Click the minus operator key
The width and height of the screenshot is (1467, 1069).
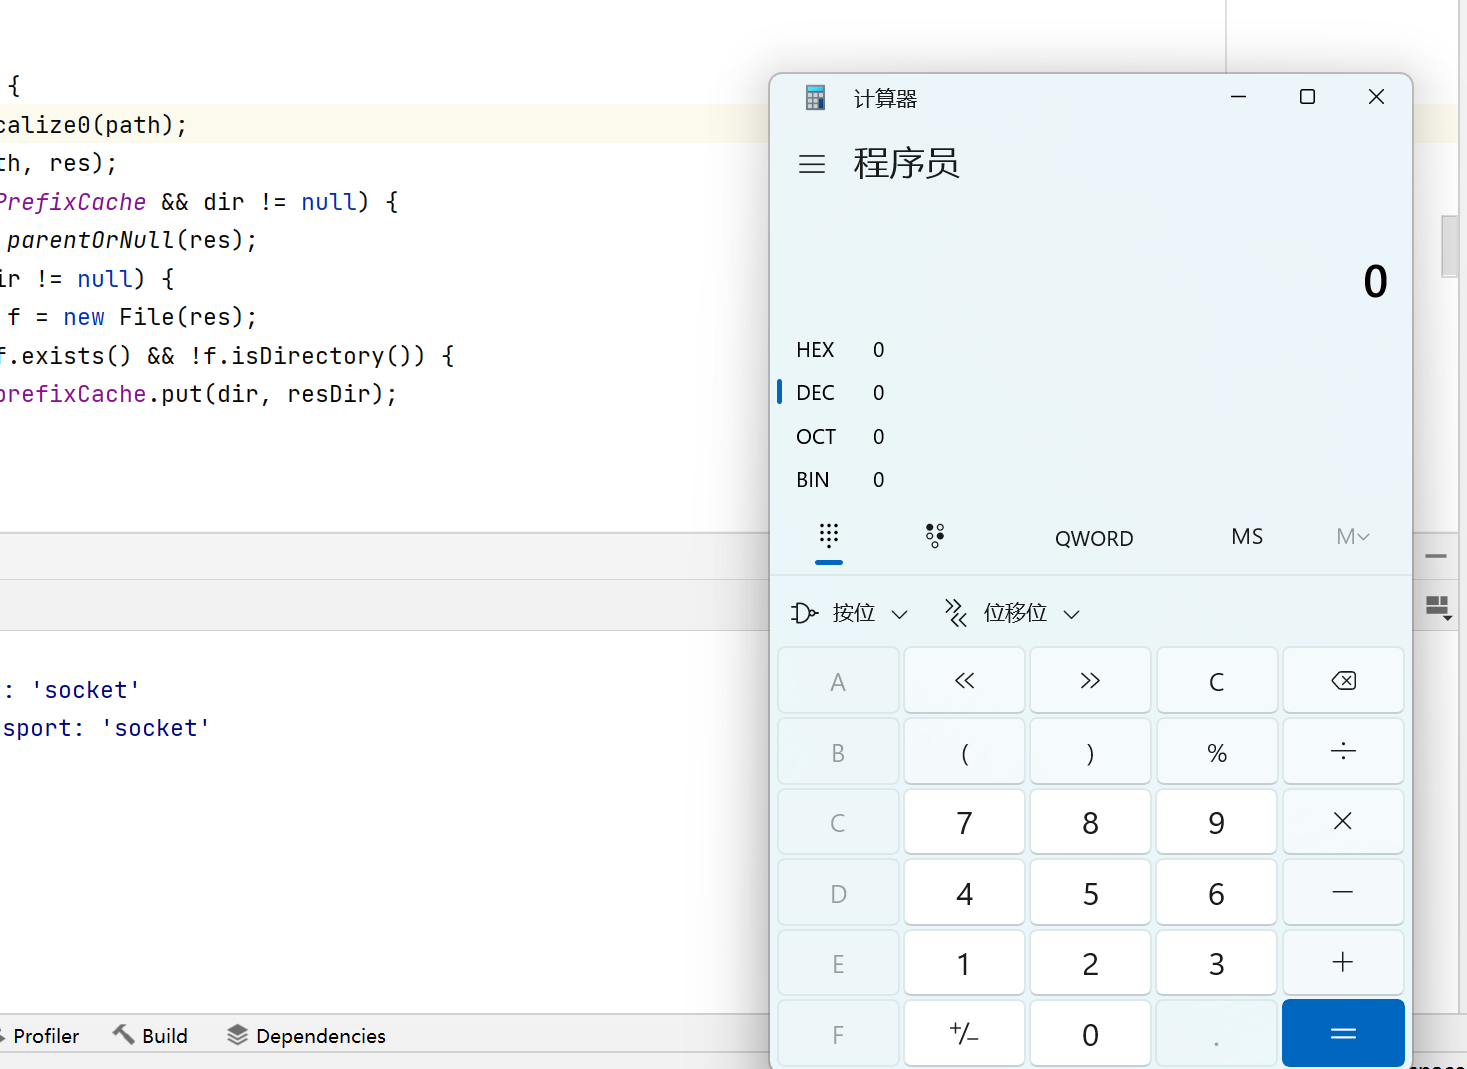click(x=1343, y=892)
